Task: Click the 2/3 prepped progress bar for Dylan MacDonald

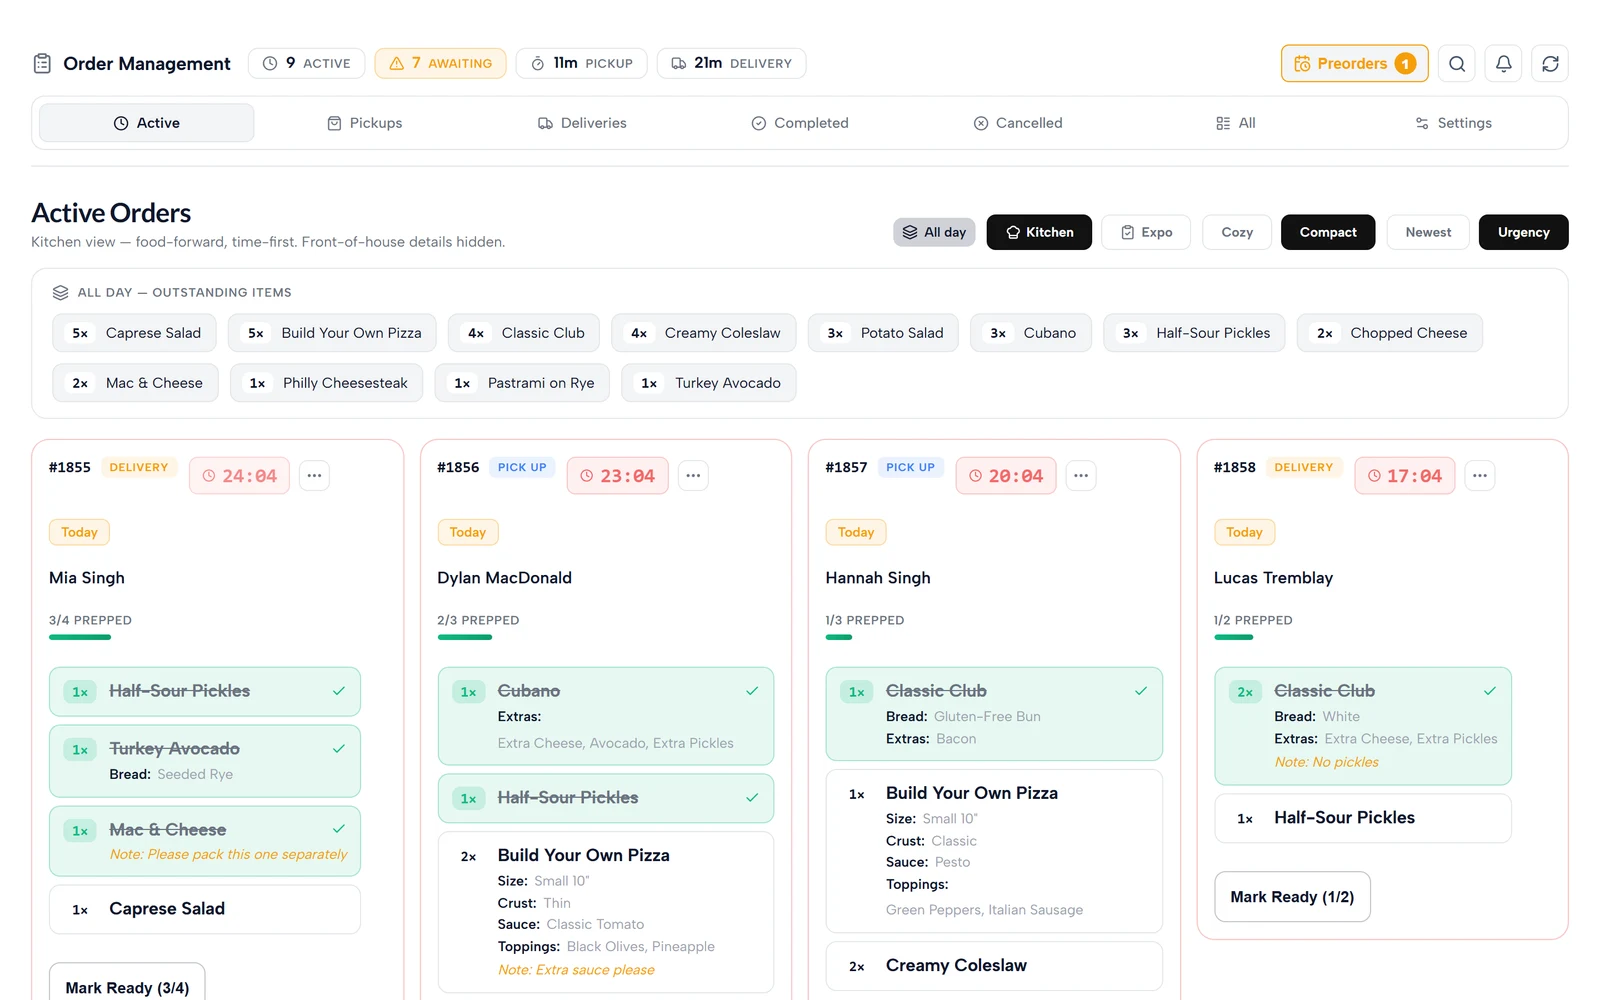Action: [465, 637]
